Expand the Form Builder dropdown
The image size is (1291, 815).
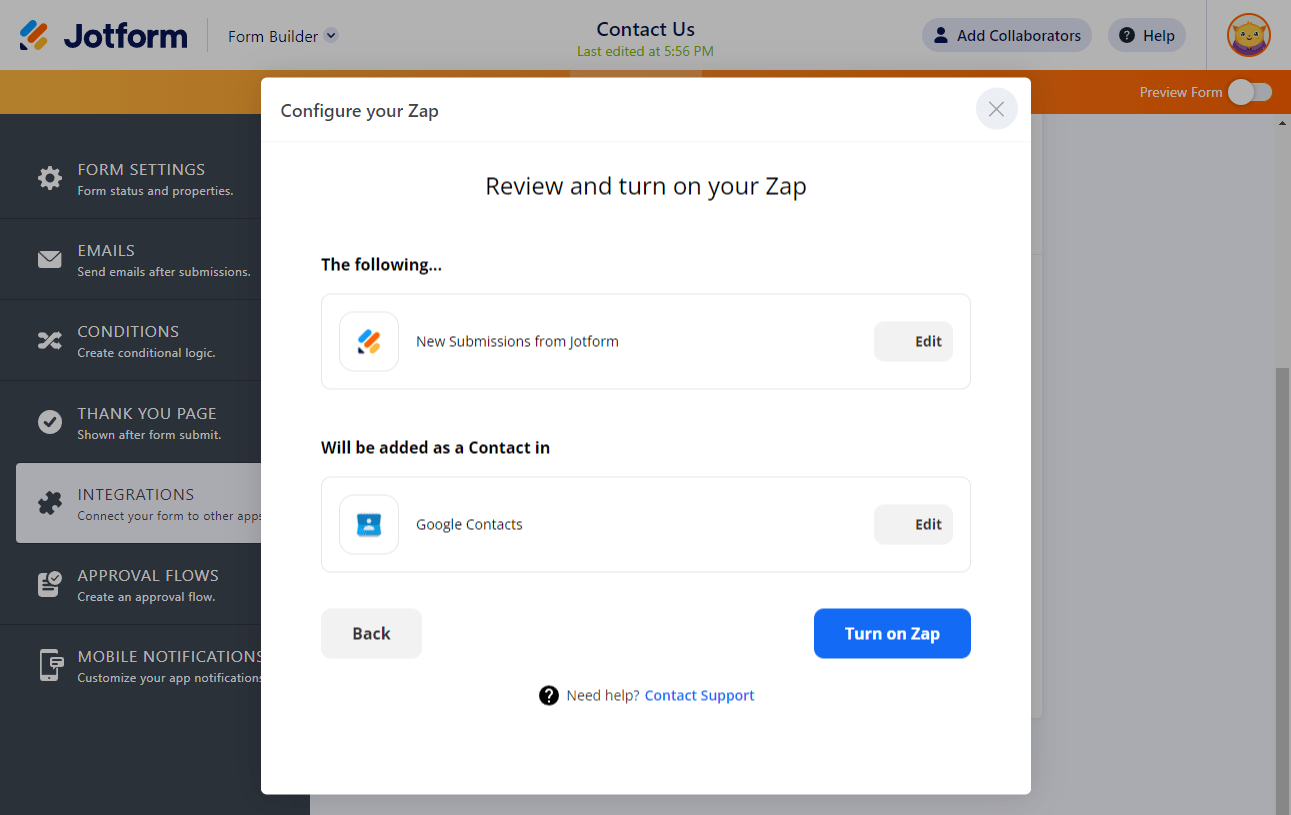pos(331,36)
